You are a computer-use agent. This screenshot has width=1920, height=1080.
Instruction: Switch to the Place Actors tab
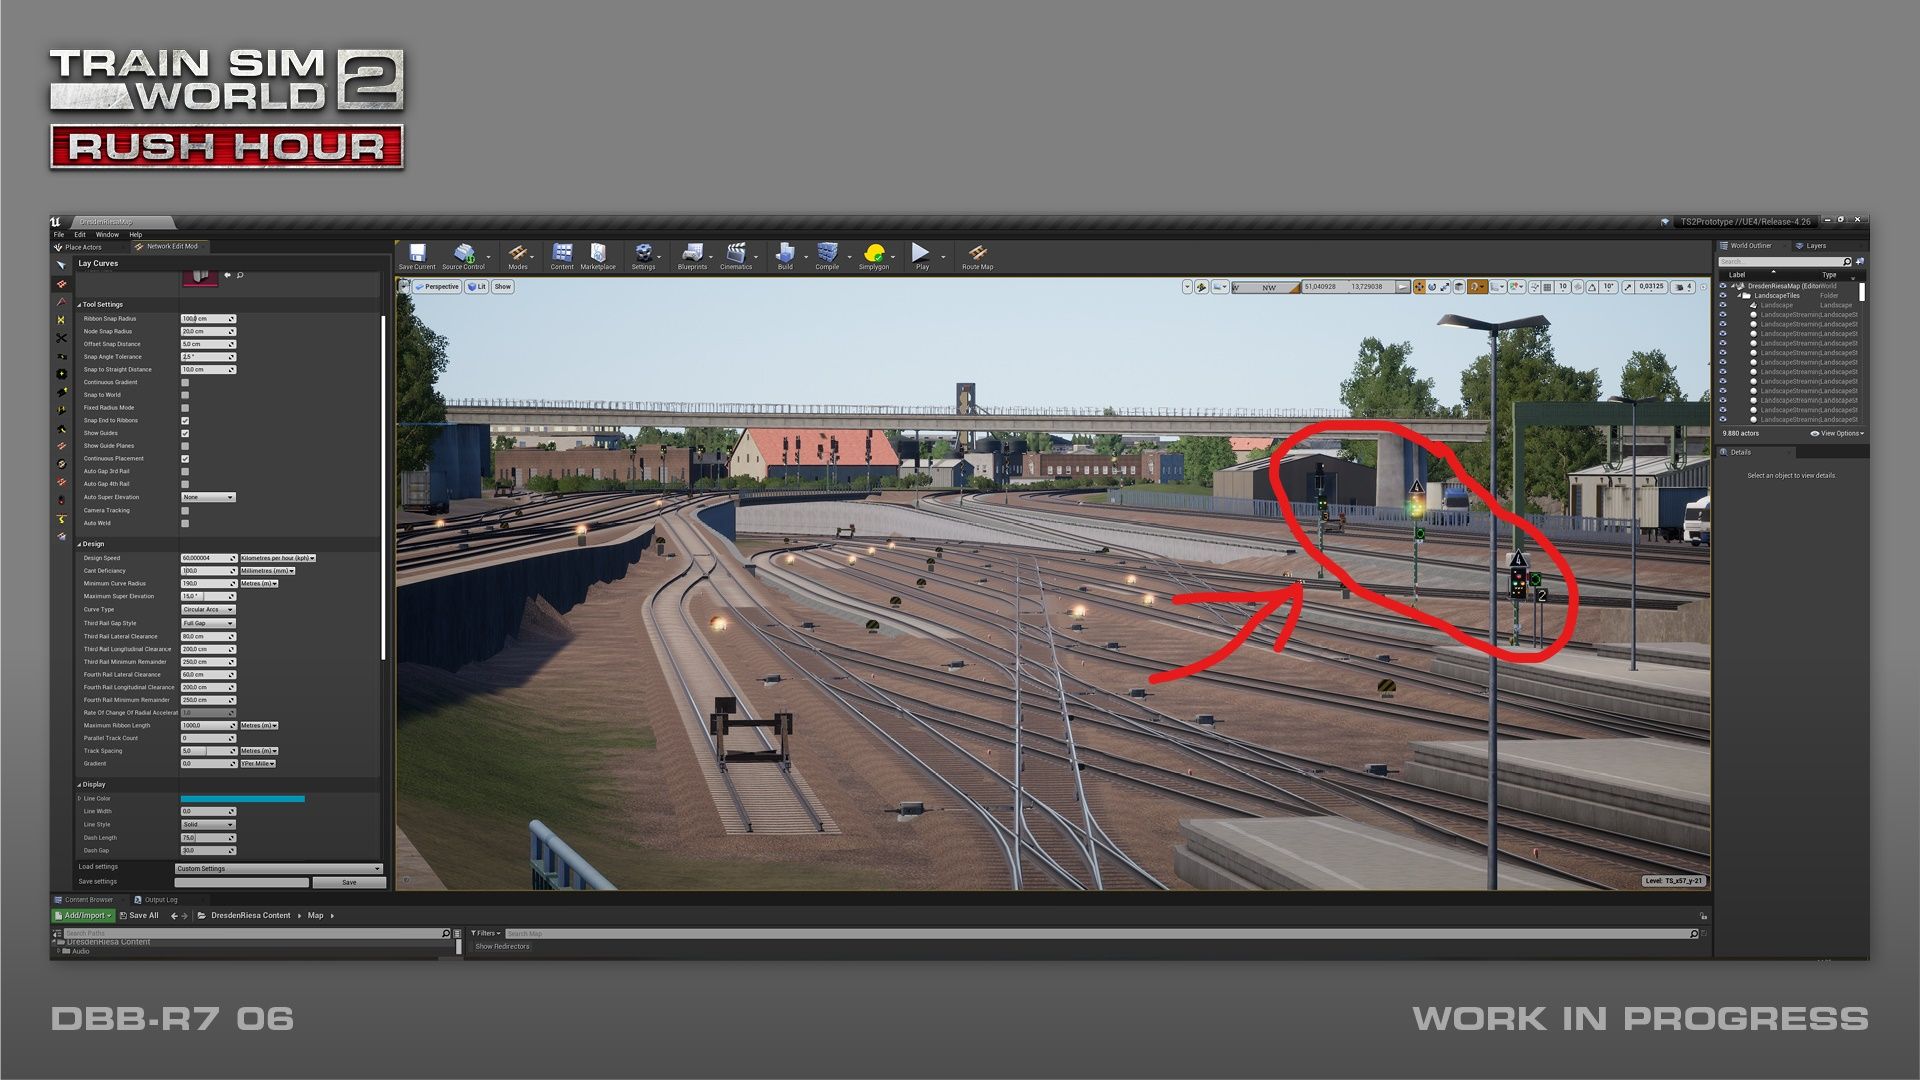[x=83, y=247]
